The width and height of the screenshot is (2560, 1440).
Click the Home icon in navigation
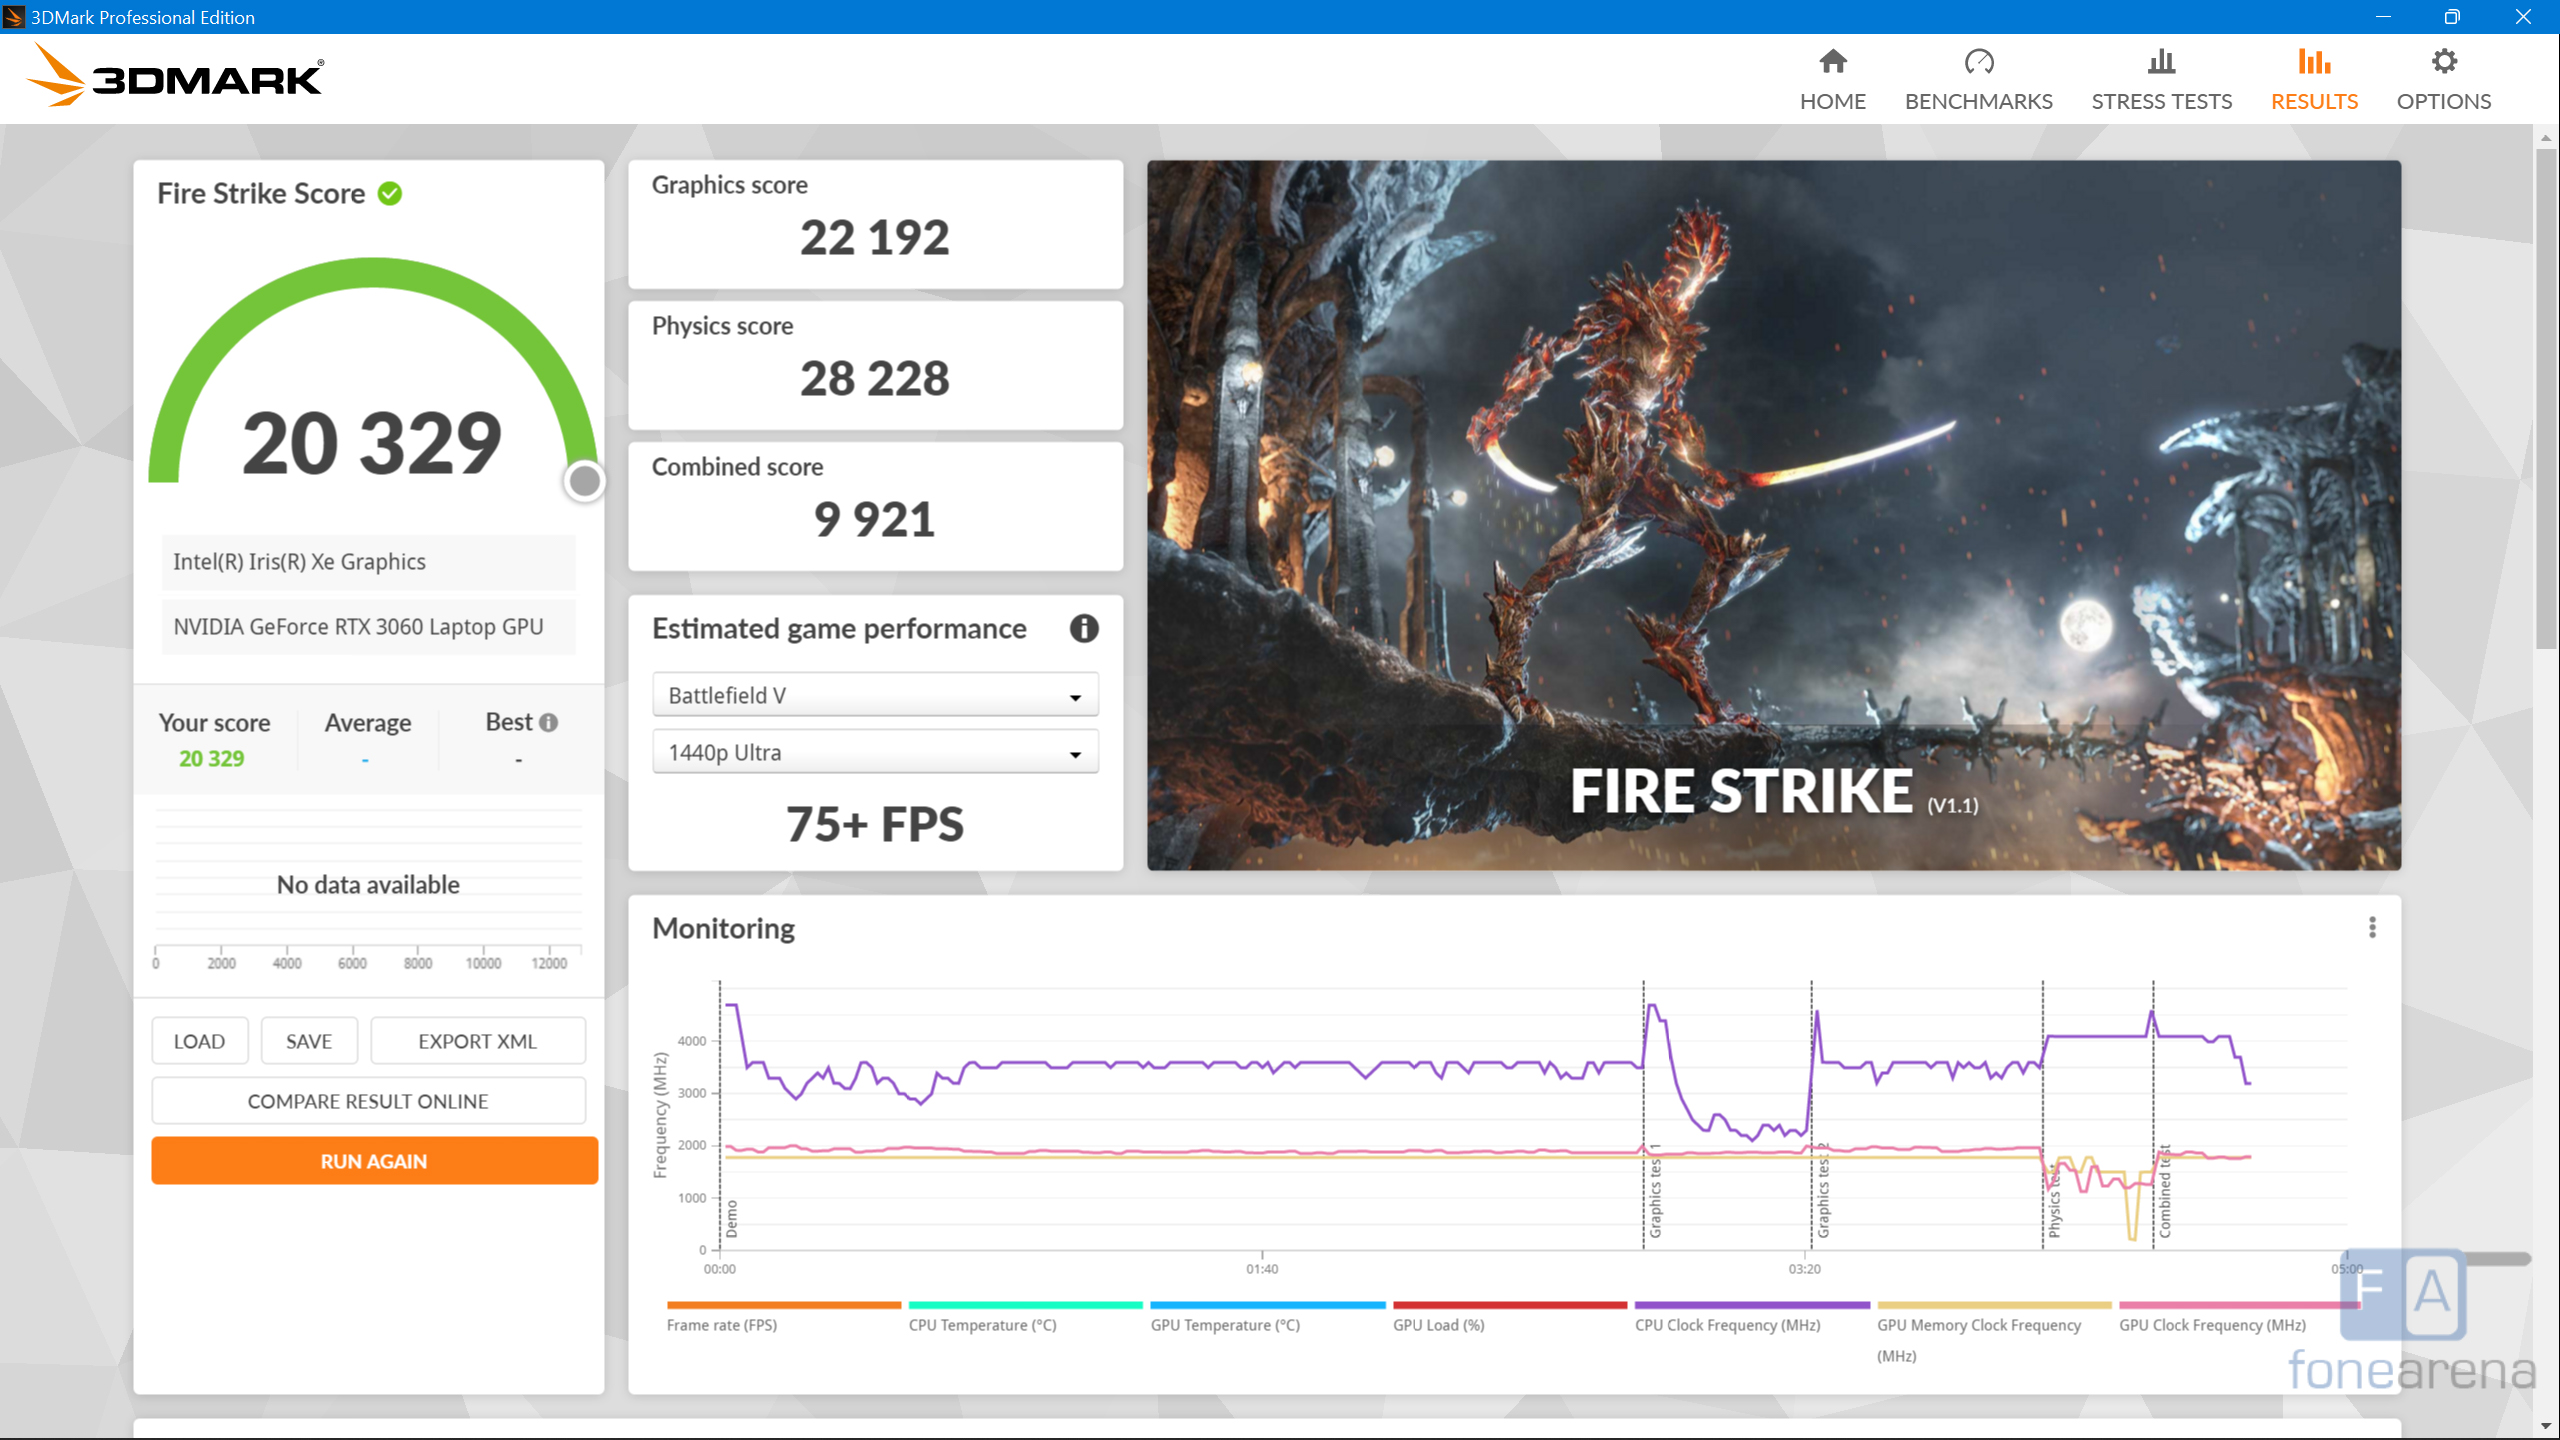pyautogui.click(x=1832, y=62)
